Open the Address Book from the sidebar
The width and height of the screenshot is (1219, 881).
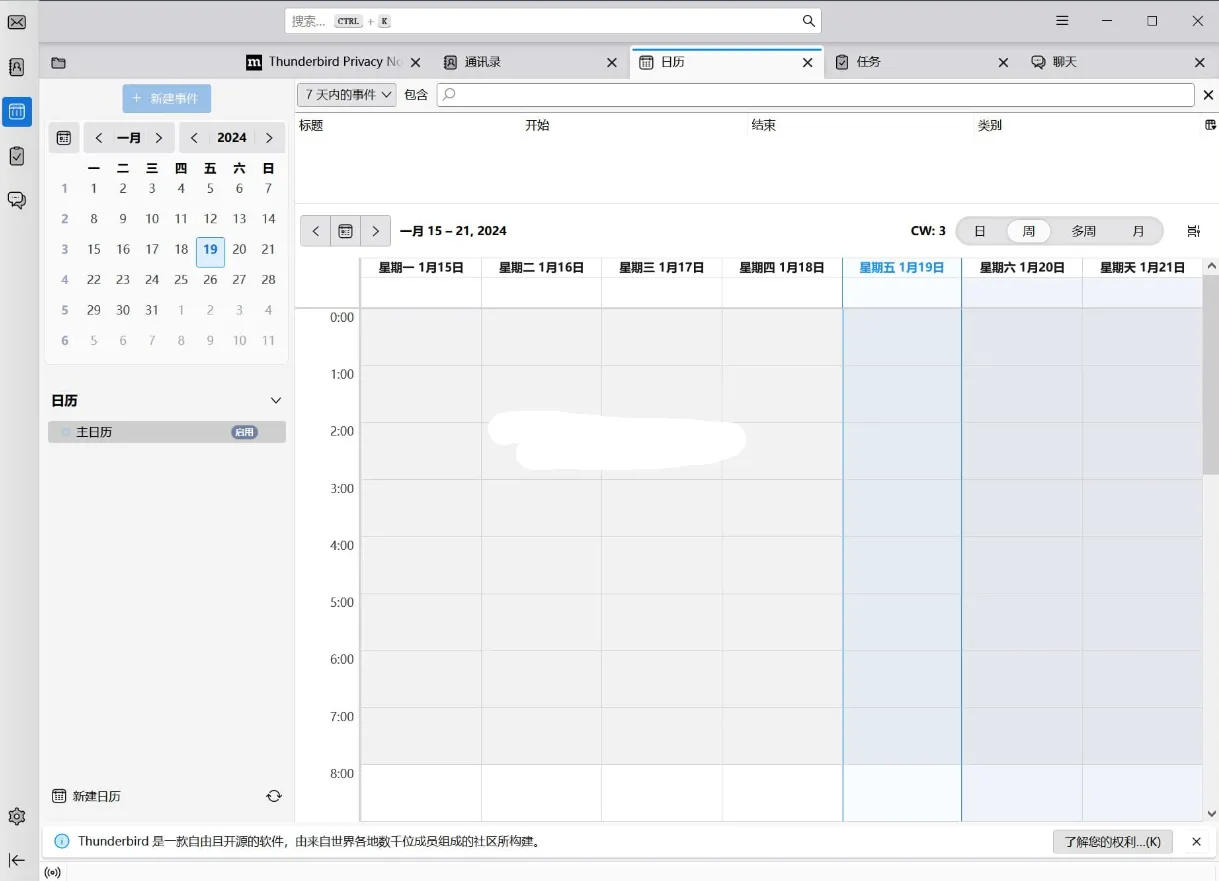point(16,67)
